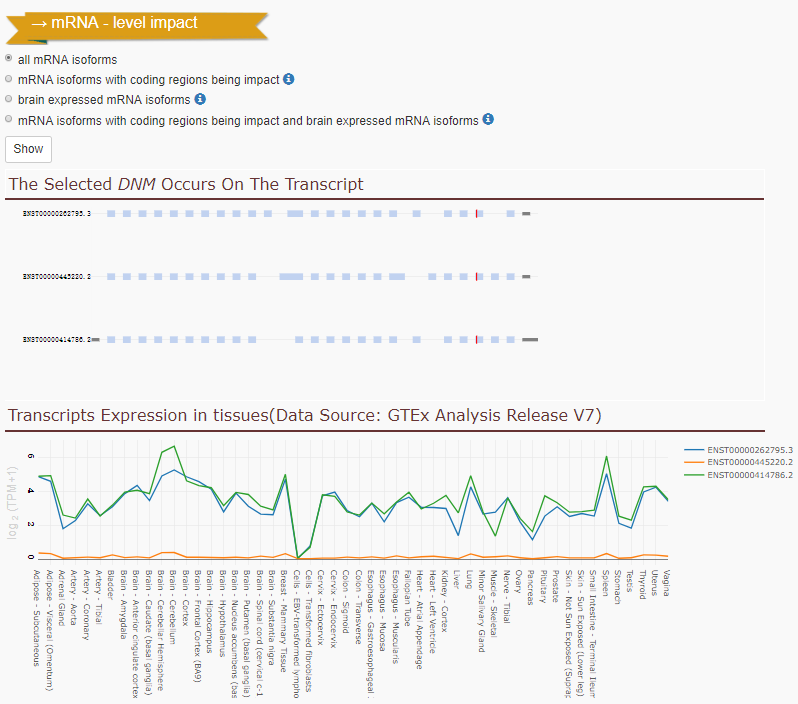Screen dimensions: 798x704
Task: Select coding regions and brain expressed option
Action: (9, 119)
